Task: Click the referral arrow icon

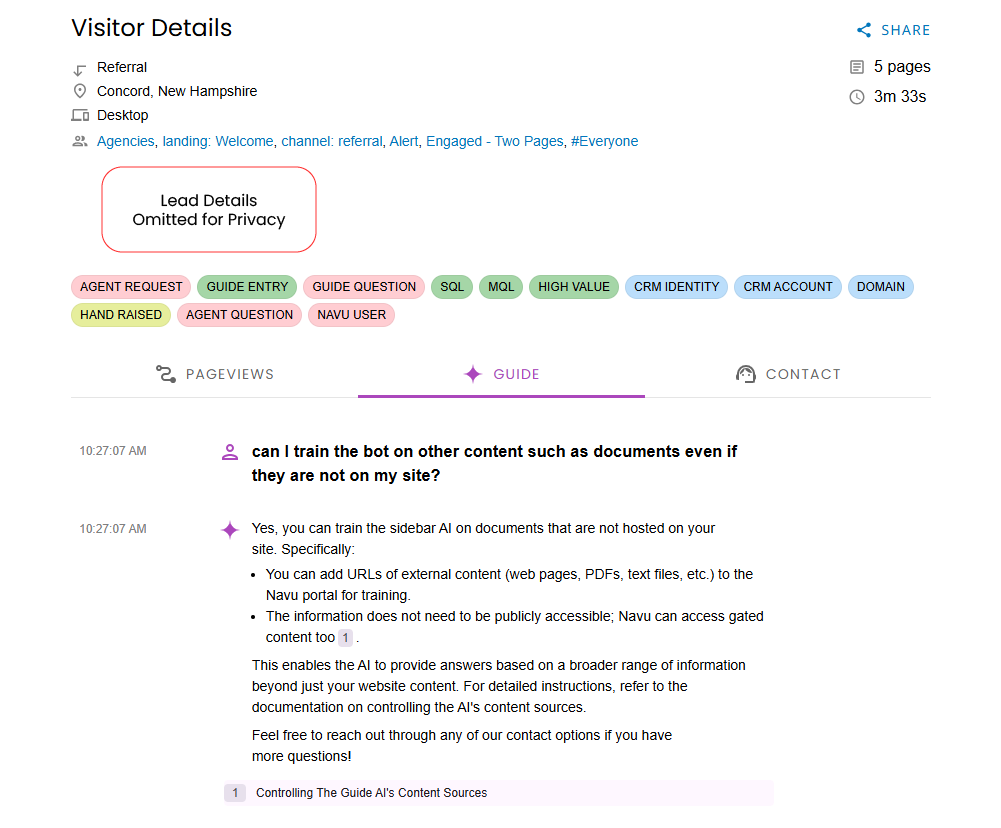Action: coord(80,69)
